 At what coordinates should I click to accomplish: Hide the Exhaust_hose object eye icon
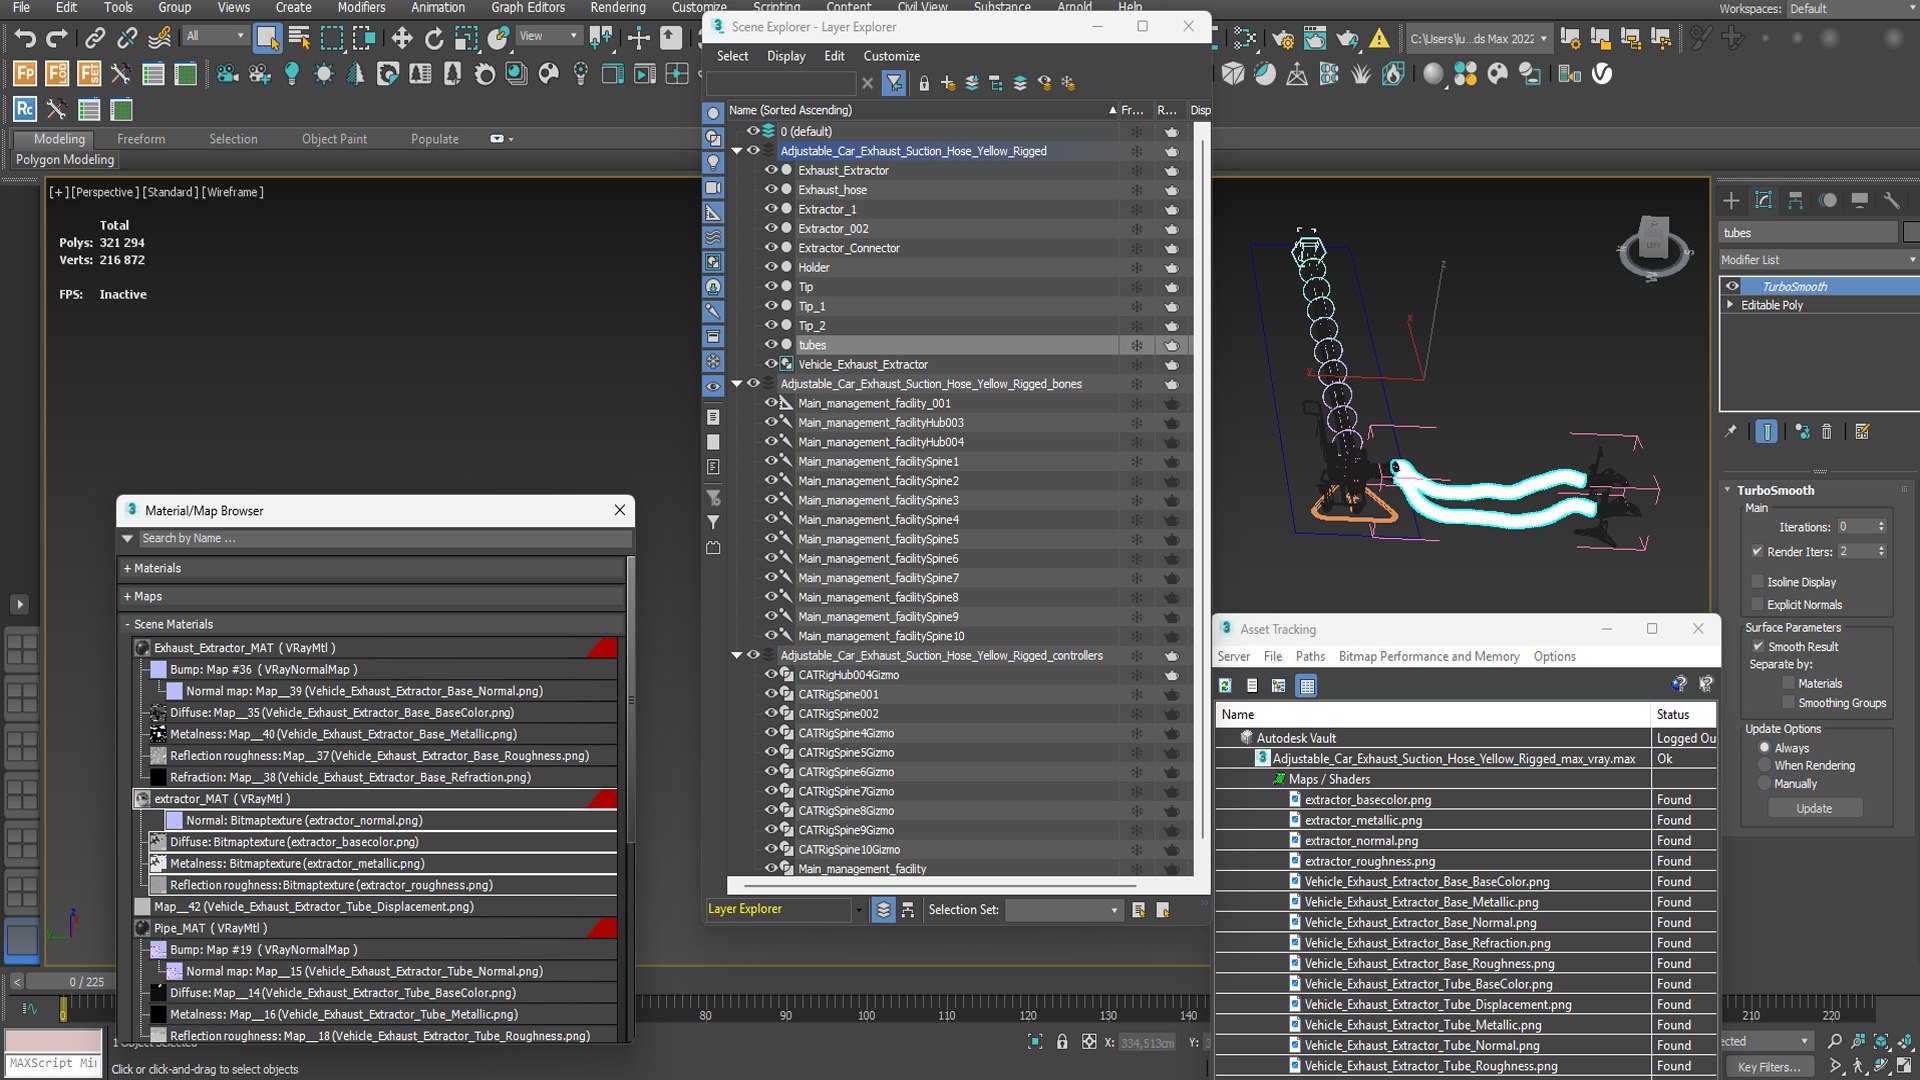pos(771,190)
